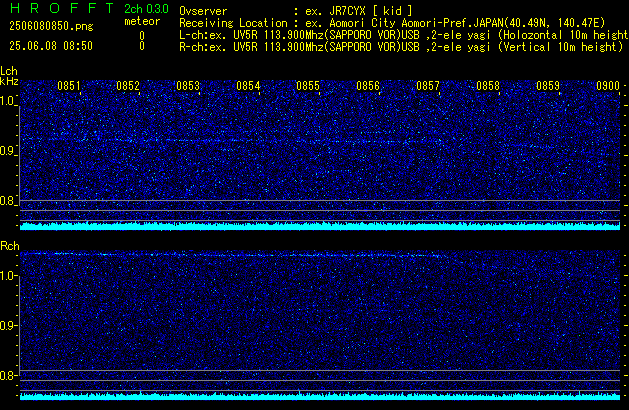The image size is (629, 410).
Task: Click the Lch 0.9 frequency tick label
Action: pyautogui.click(x=8, y=151)
